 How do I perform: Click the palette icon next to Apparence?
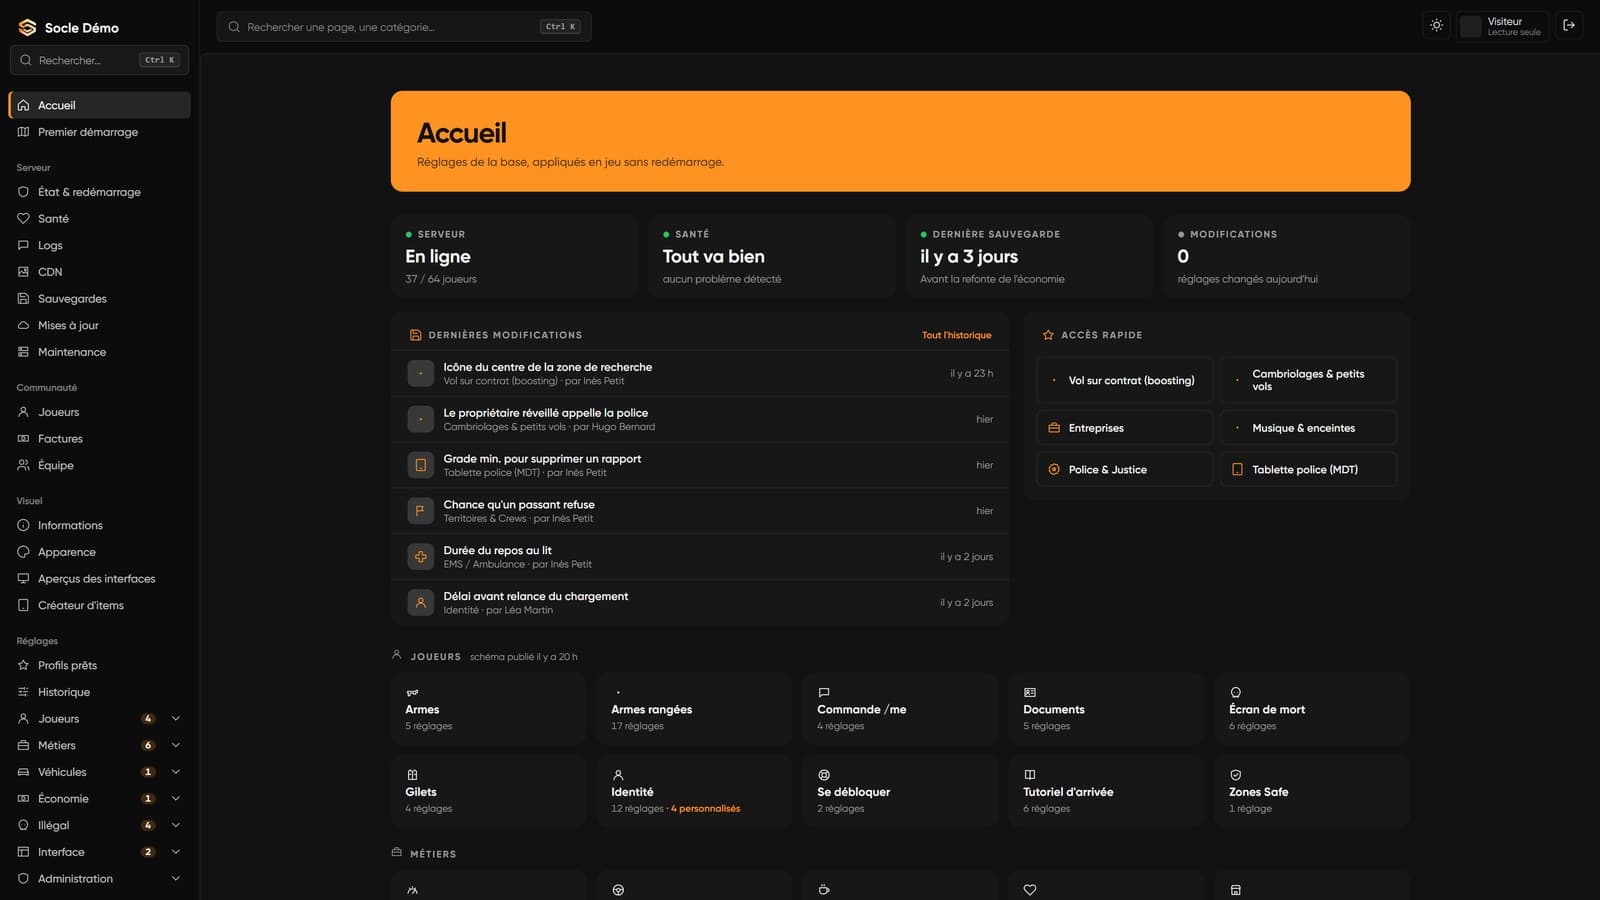point(23,552)
